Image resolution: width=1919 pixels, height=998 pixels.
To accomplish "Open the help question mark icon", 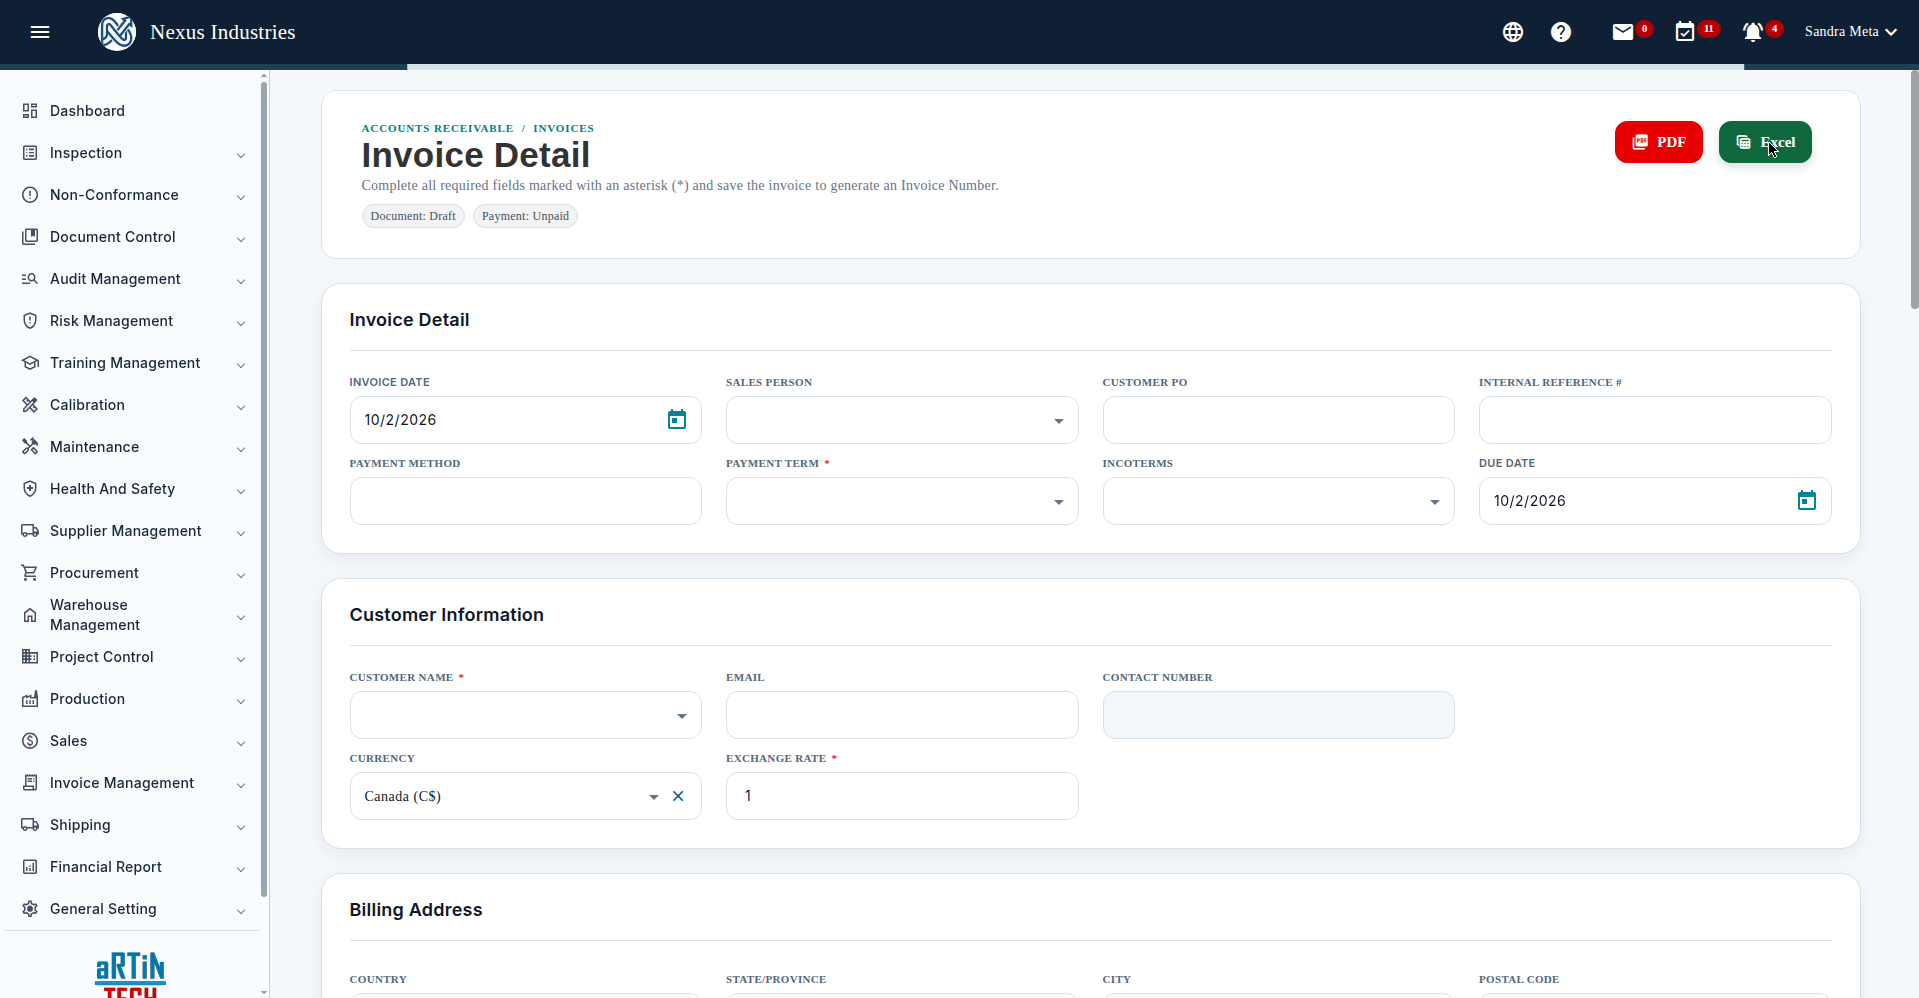I will (x=1561, y=32).
